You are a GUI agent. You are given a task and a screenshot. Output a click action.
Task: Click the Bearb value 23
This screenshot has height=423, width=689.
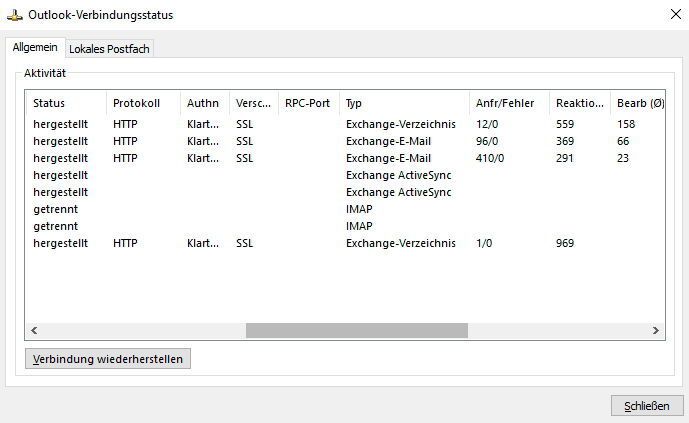click(x=623, y=158)
